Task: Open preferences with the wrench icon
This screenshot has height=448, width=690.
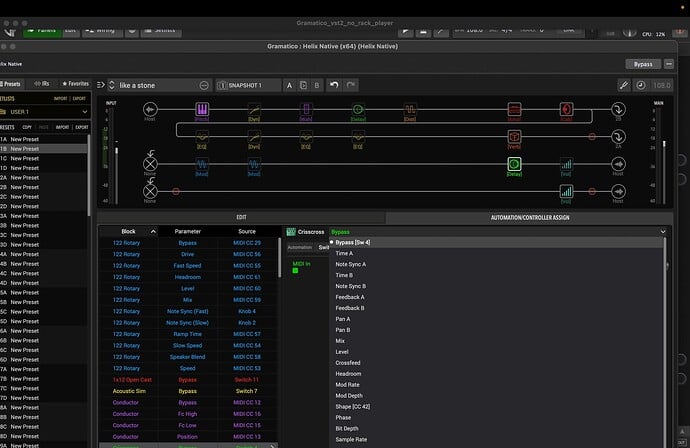Action: [624, 85]
